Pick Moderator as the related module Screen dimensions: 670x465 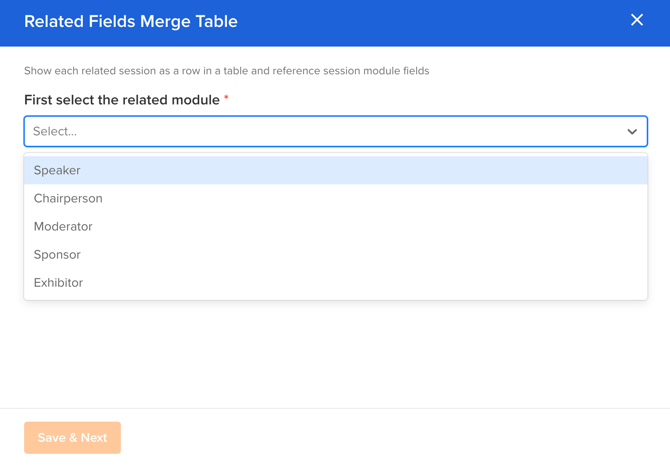pyautogui.click(x=63, y=226)
